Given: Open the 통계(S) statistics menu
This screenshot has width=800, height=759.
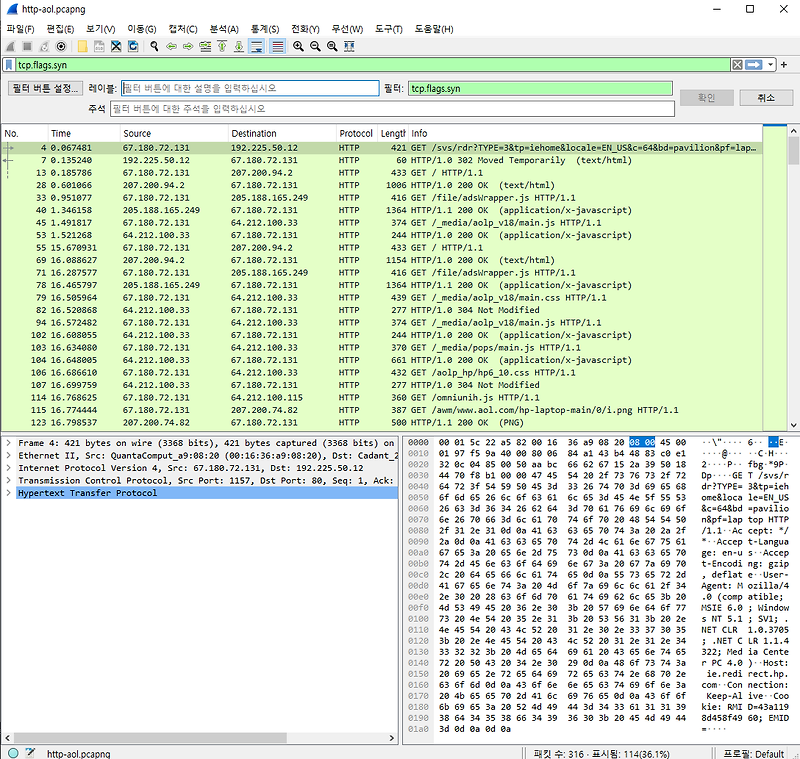Looking at the screenshot, I should (266, 28).
